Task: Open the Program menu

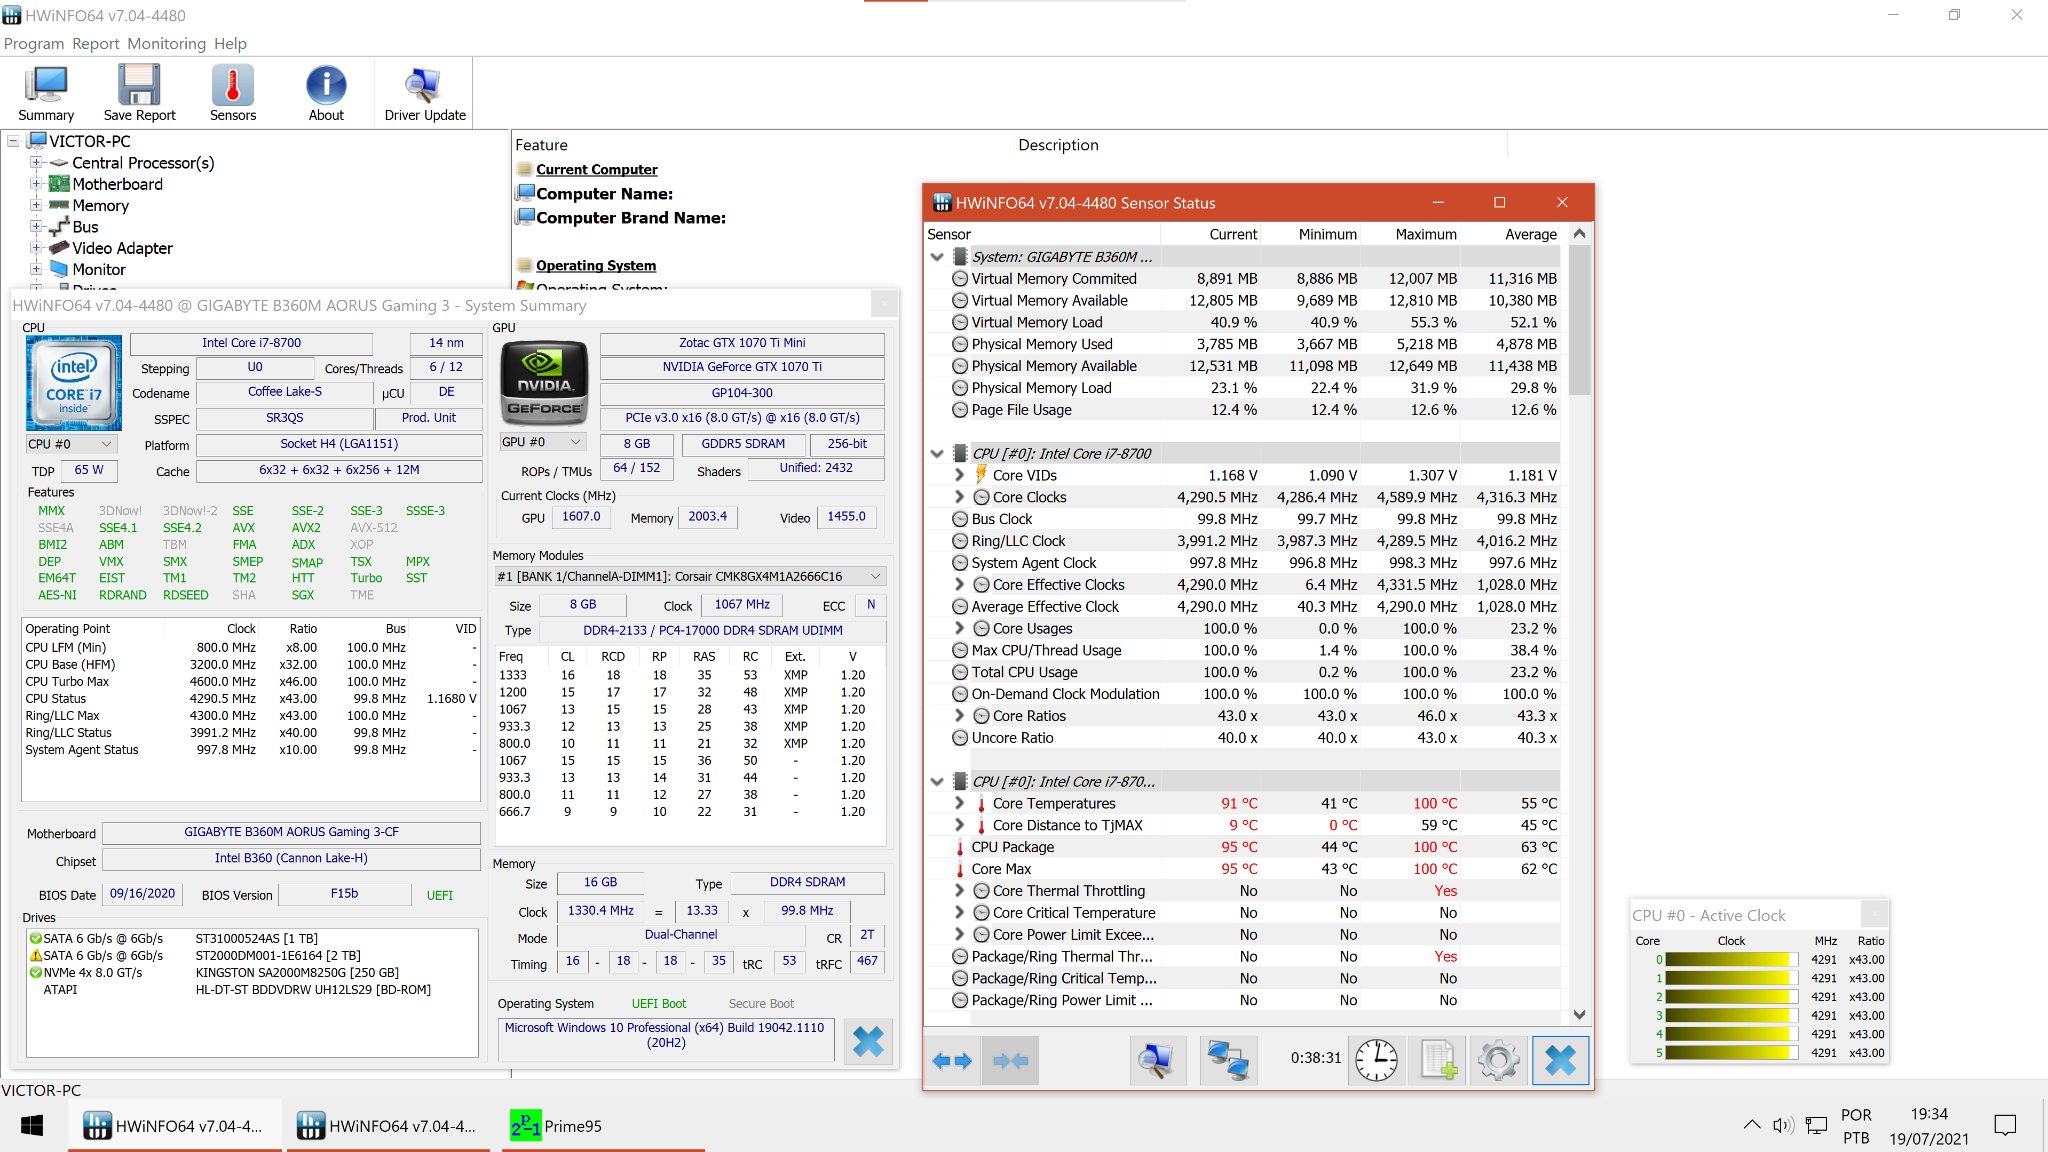Action: (34, 44)
